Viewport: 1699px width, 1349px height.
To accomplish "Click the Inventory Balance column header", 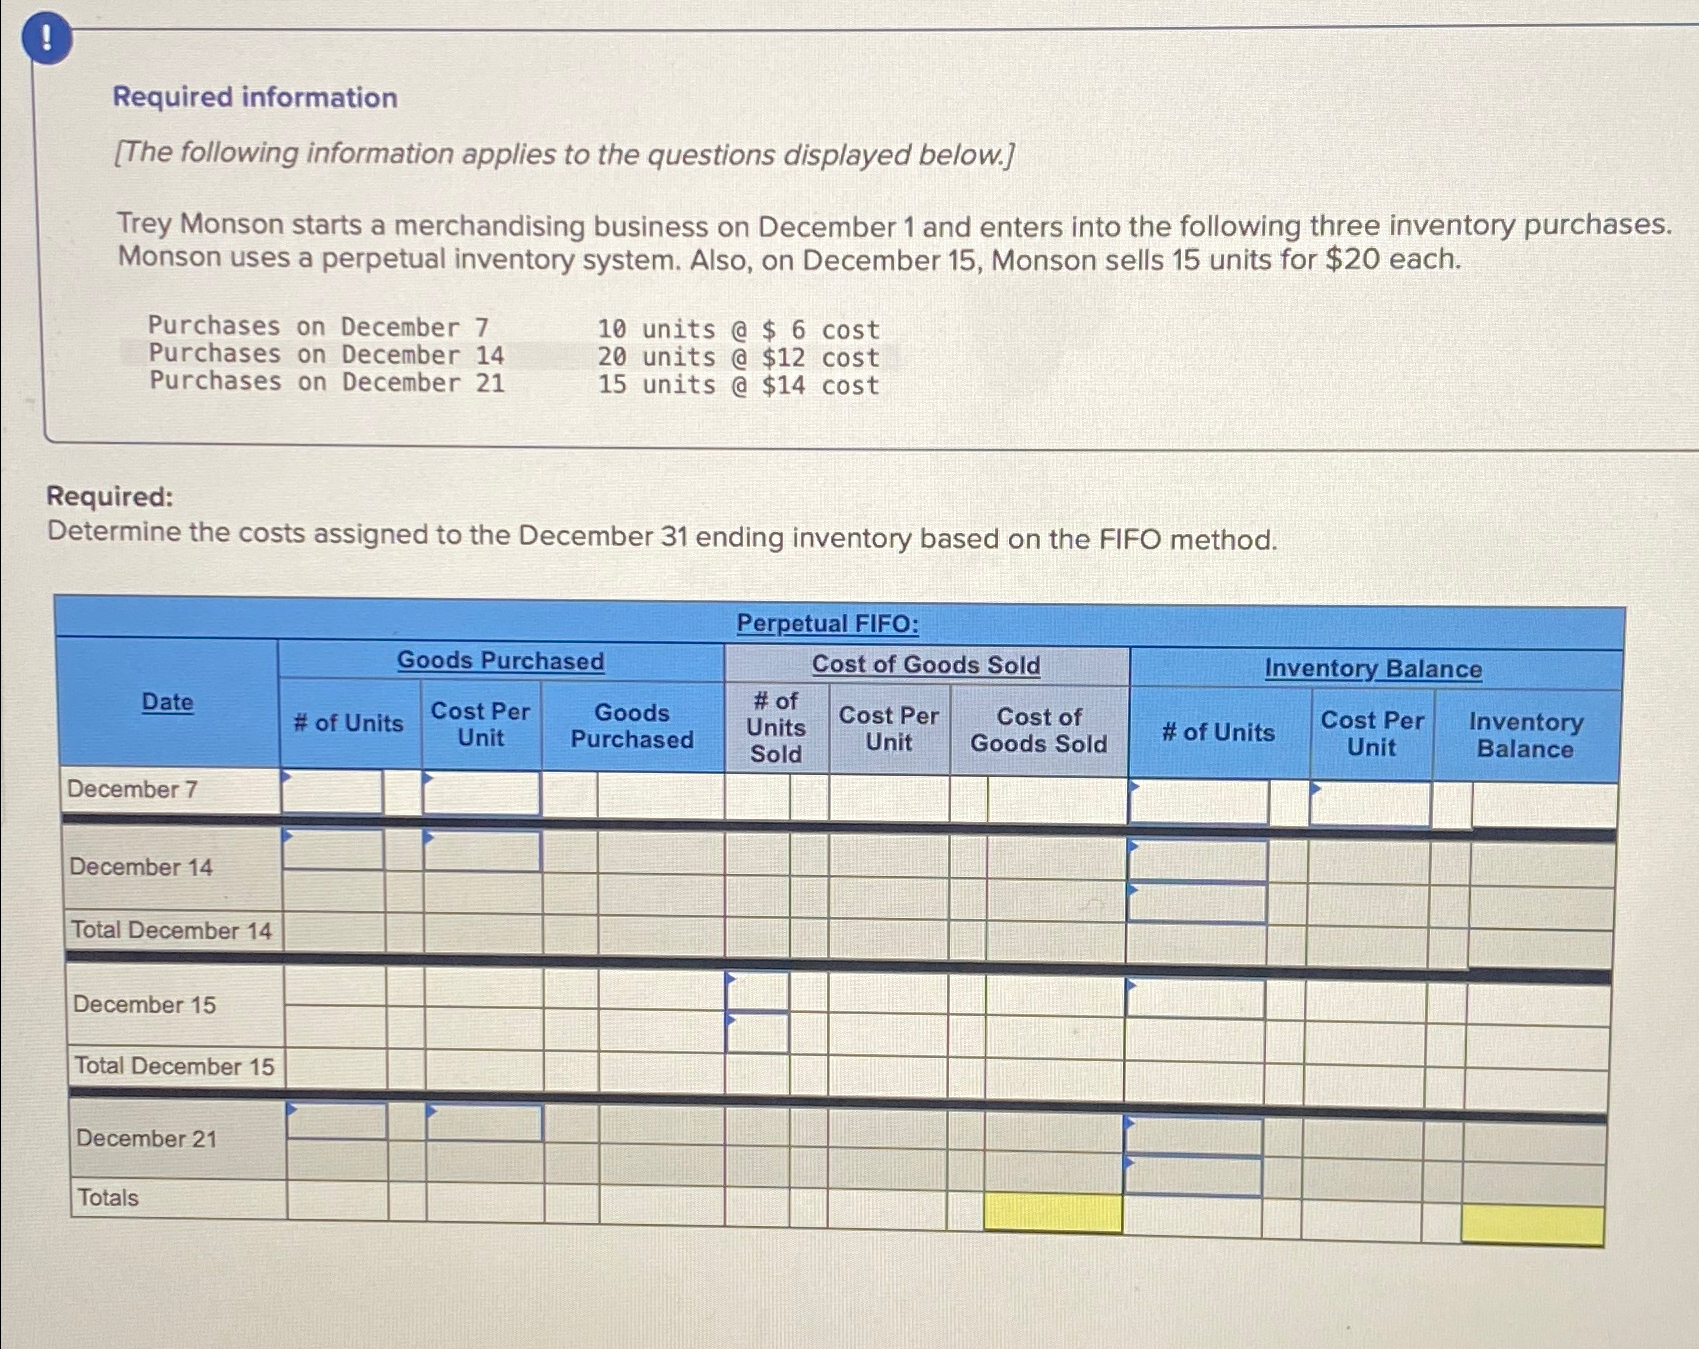I will (x=1372, y=668).
